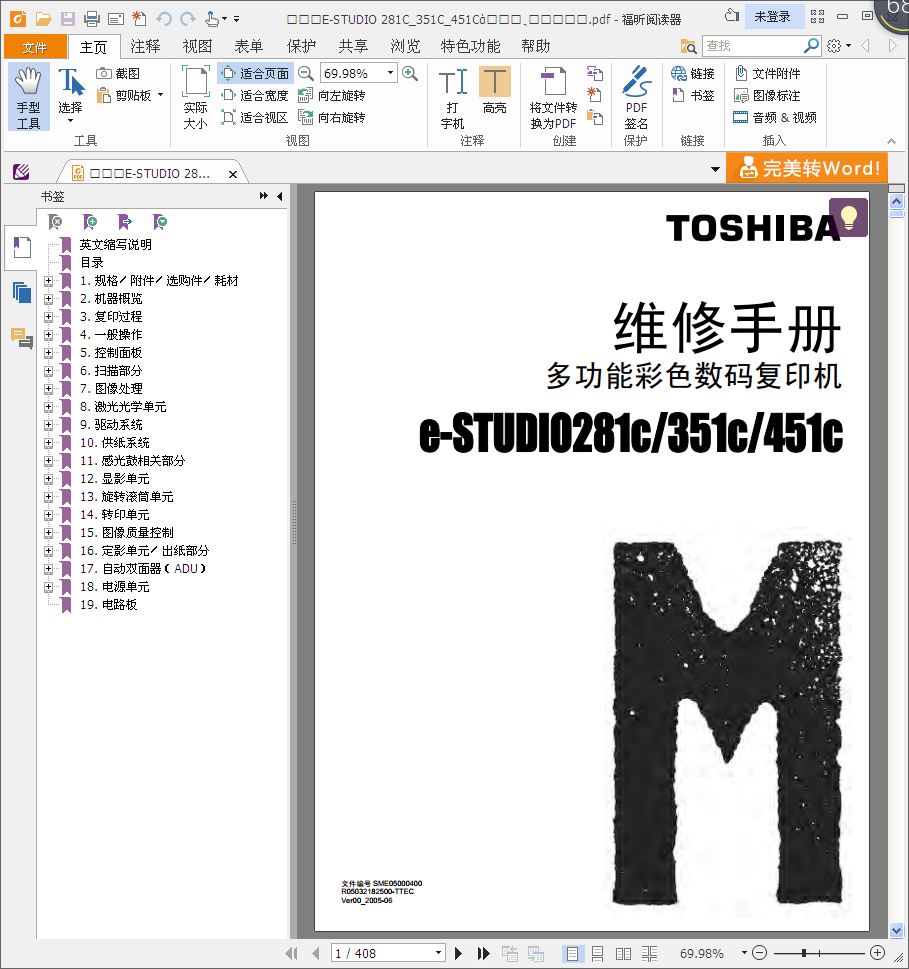Click the 完美转Word! banner button
Screen dimensions: 909x969
point(807,167)
